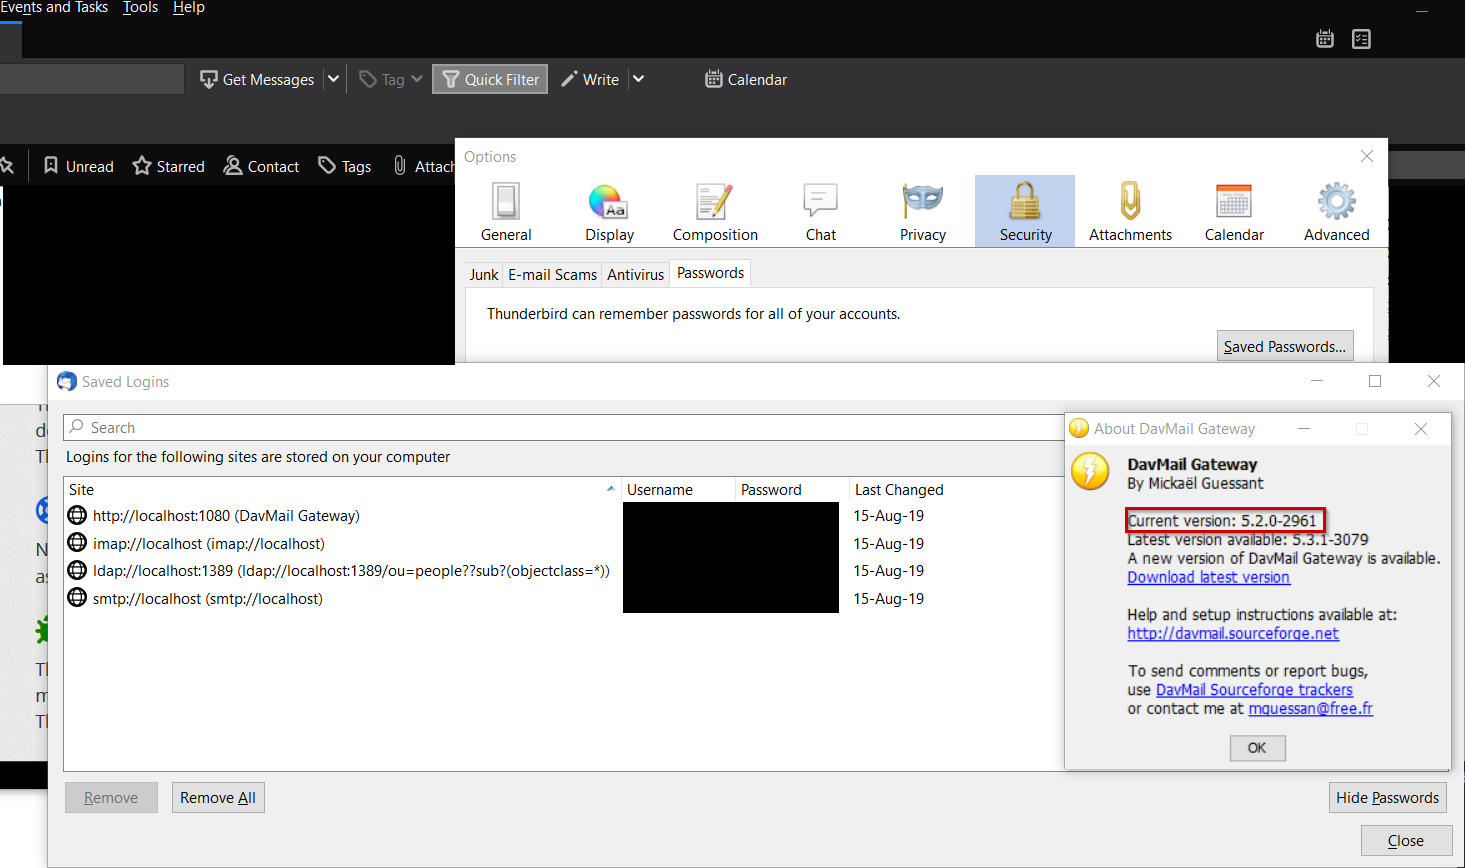The height and width of the screenshot is (868, 1465).
Task: Open the Tasks icon in top right
Action: (x=1361, y=38)
